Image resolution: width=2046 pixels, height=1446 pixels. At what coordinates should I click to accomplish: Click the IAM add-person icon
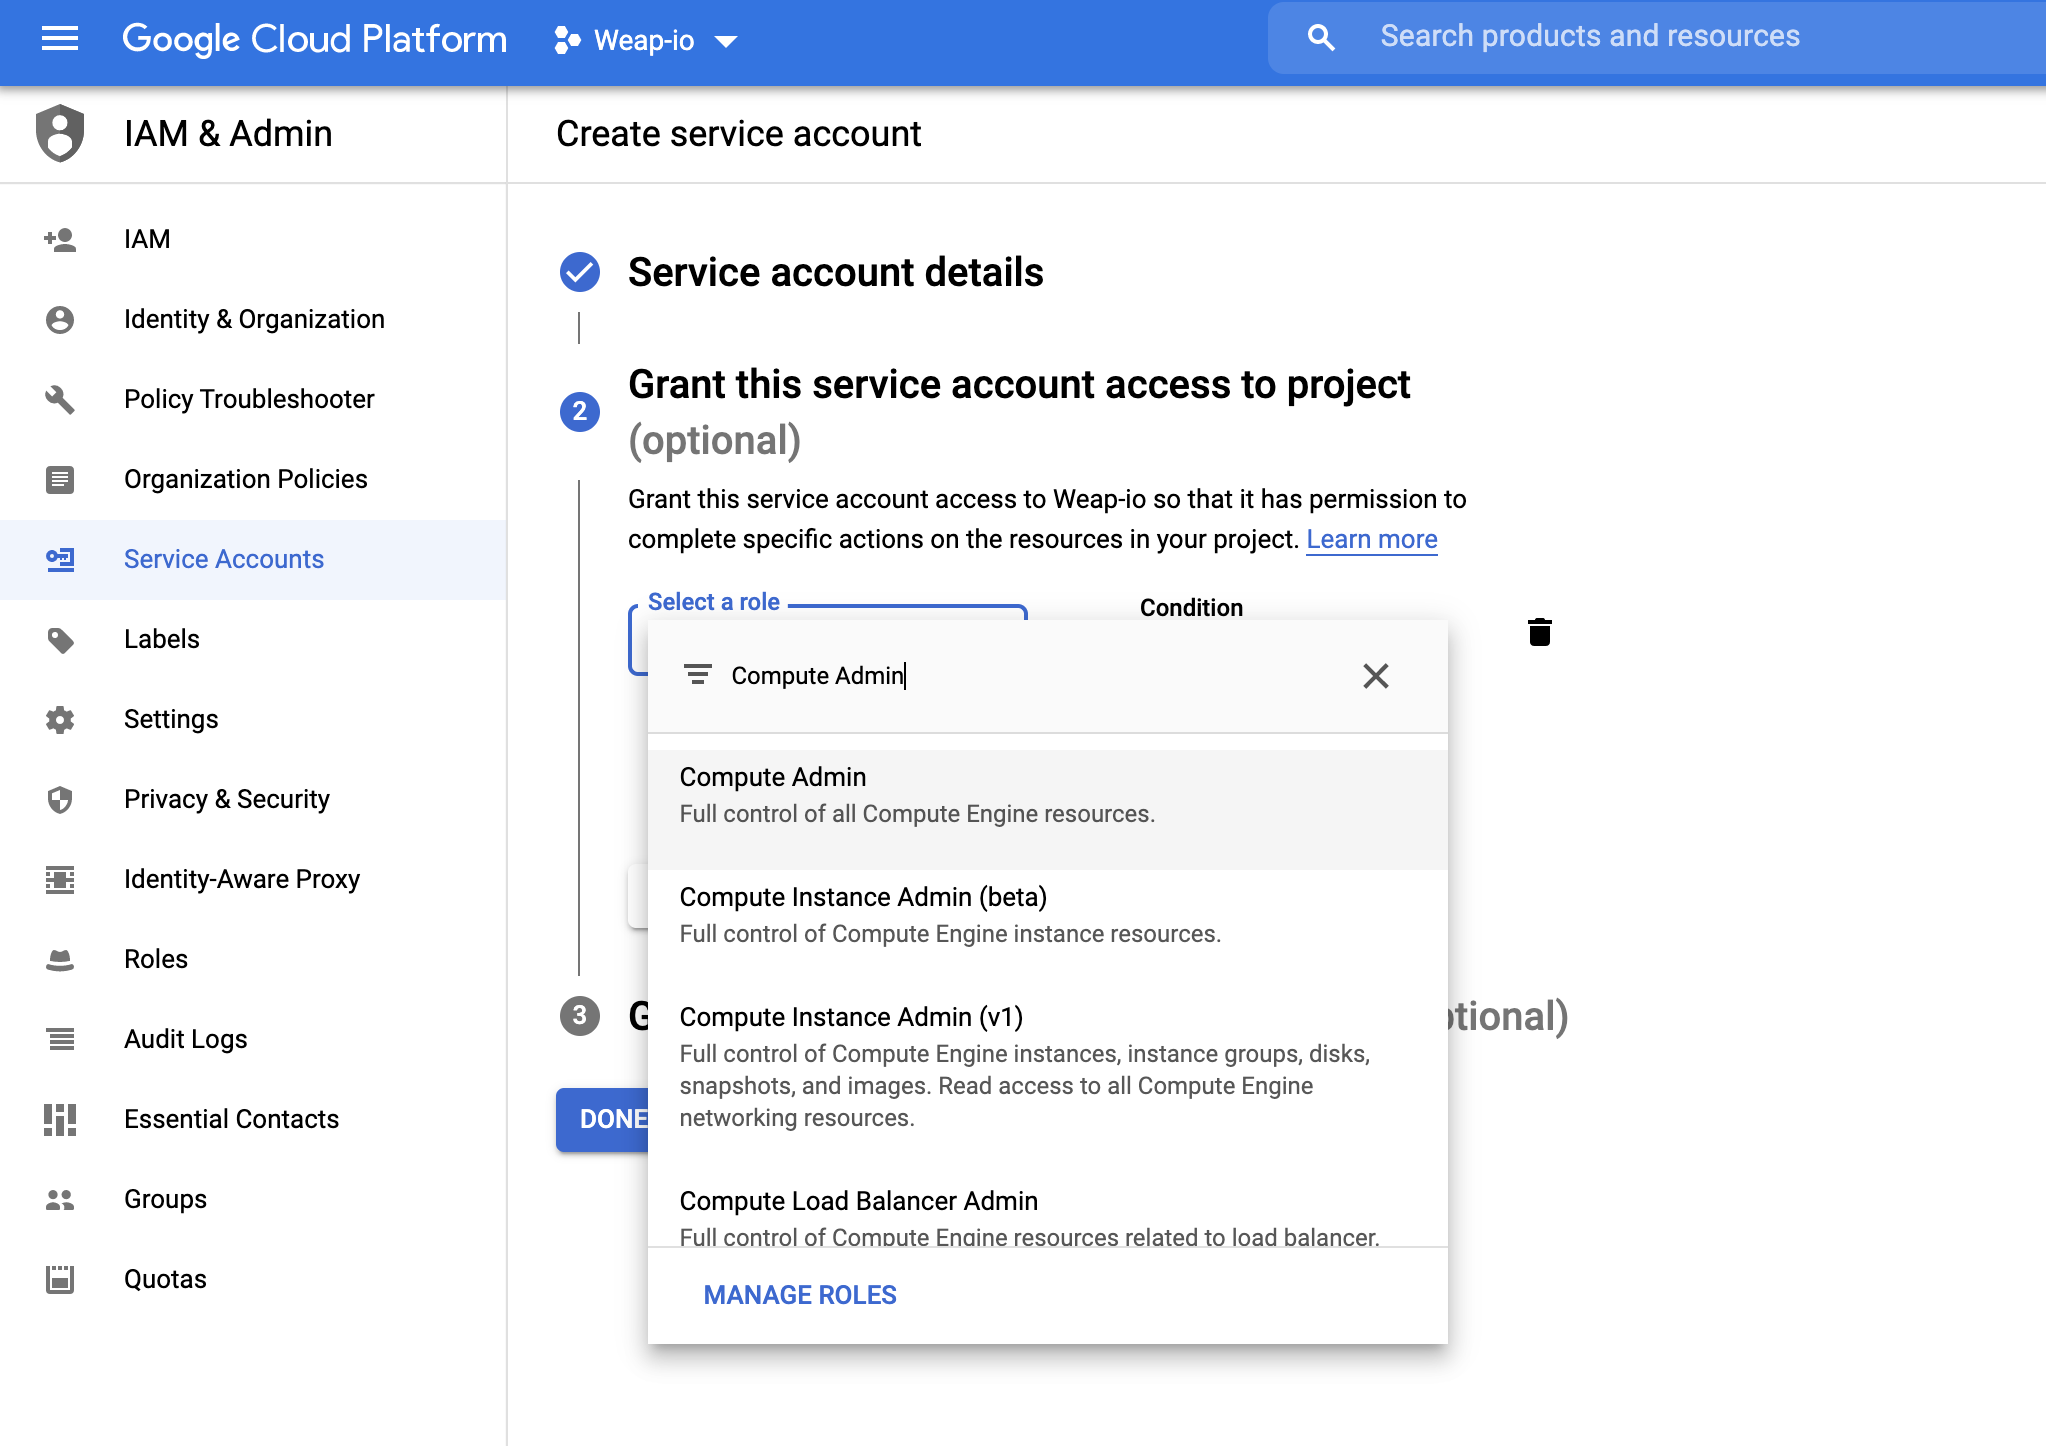point(60,239)
